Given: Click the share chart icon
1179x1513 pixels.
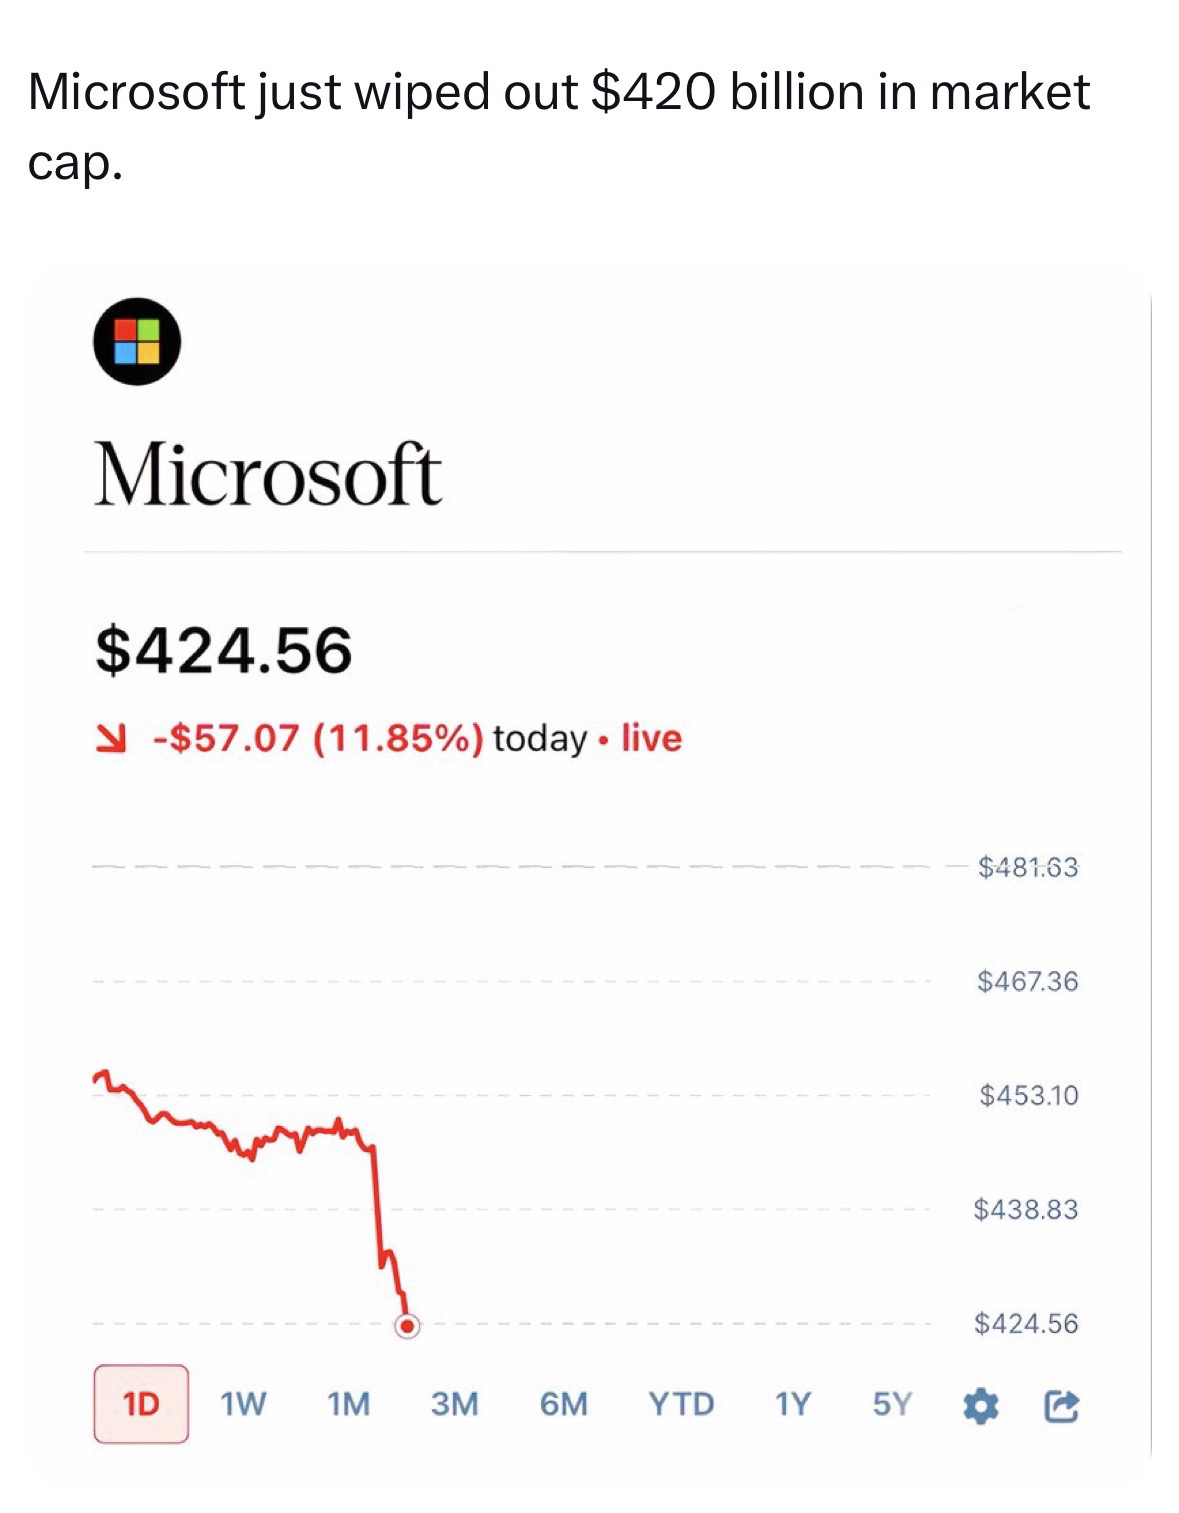Looking at the screenshot, I should click(x=1061, y=1406).
